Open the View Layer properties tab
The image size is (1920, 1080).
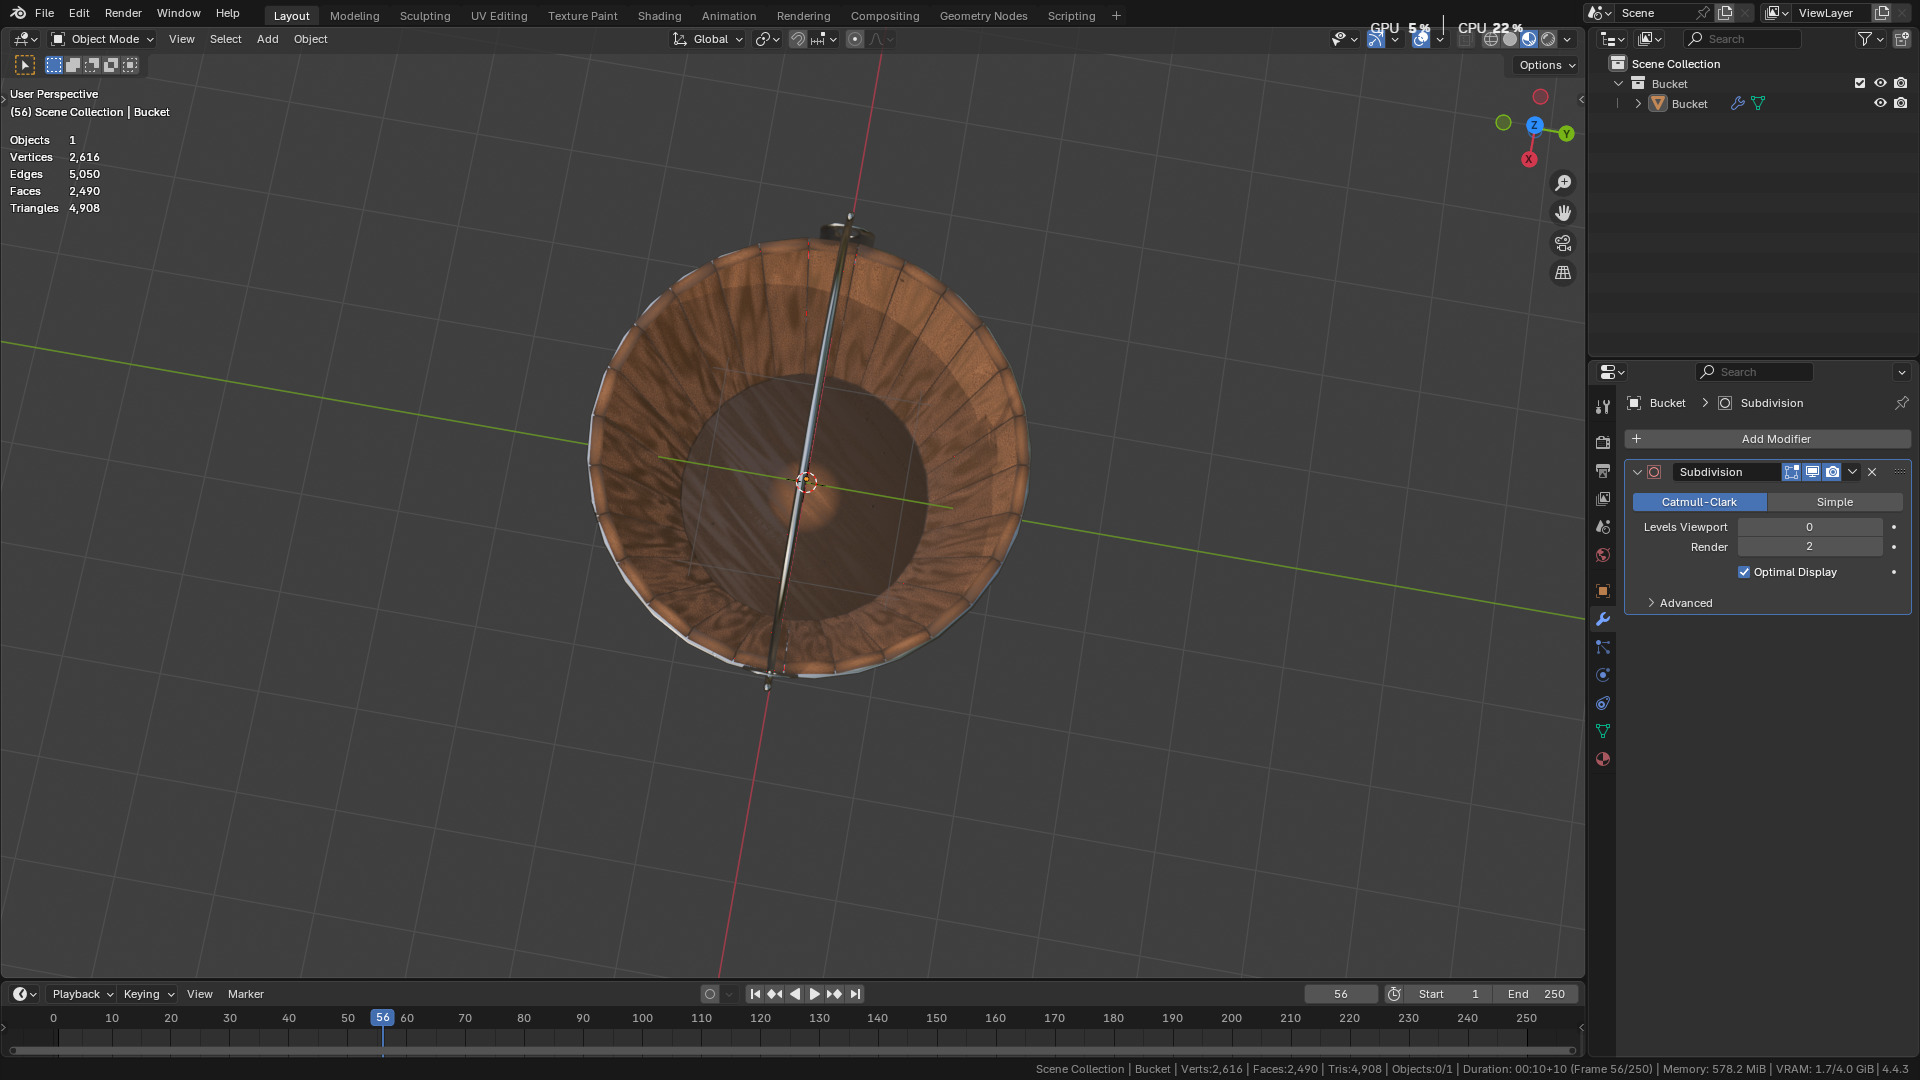(x=1603, y=498)
